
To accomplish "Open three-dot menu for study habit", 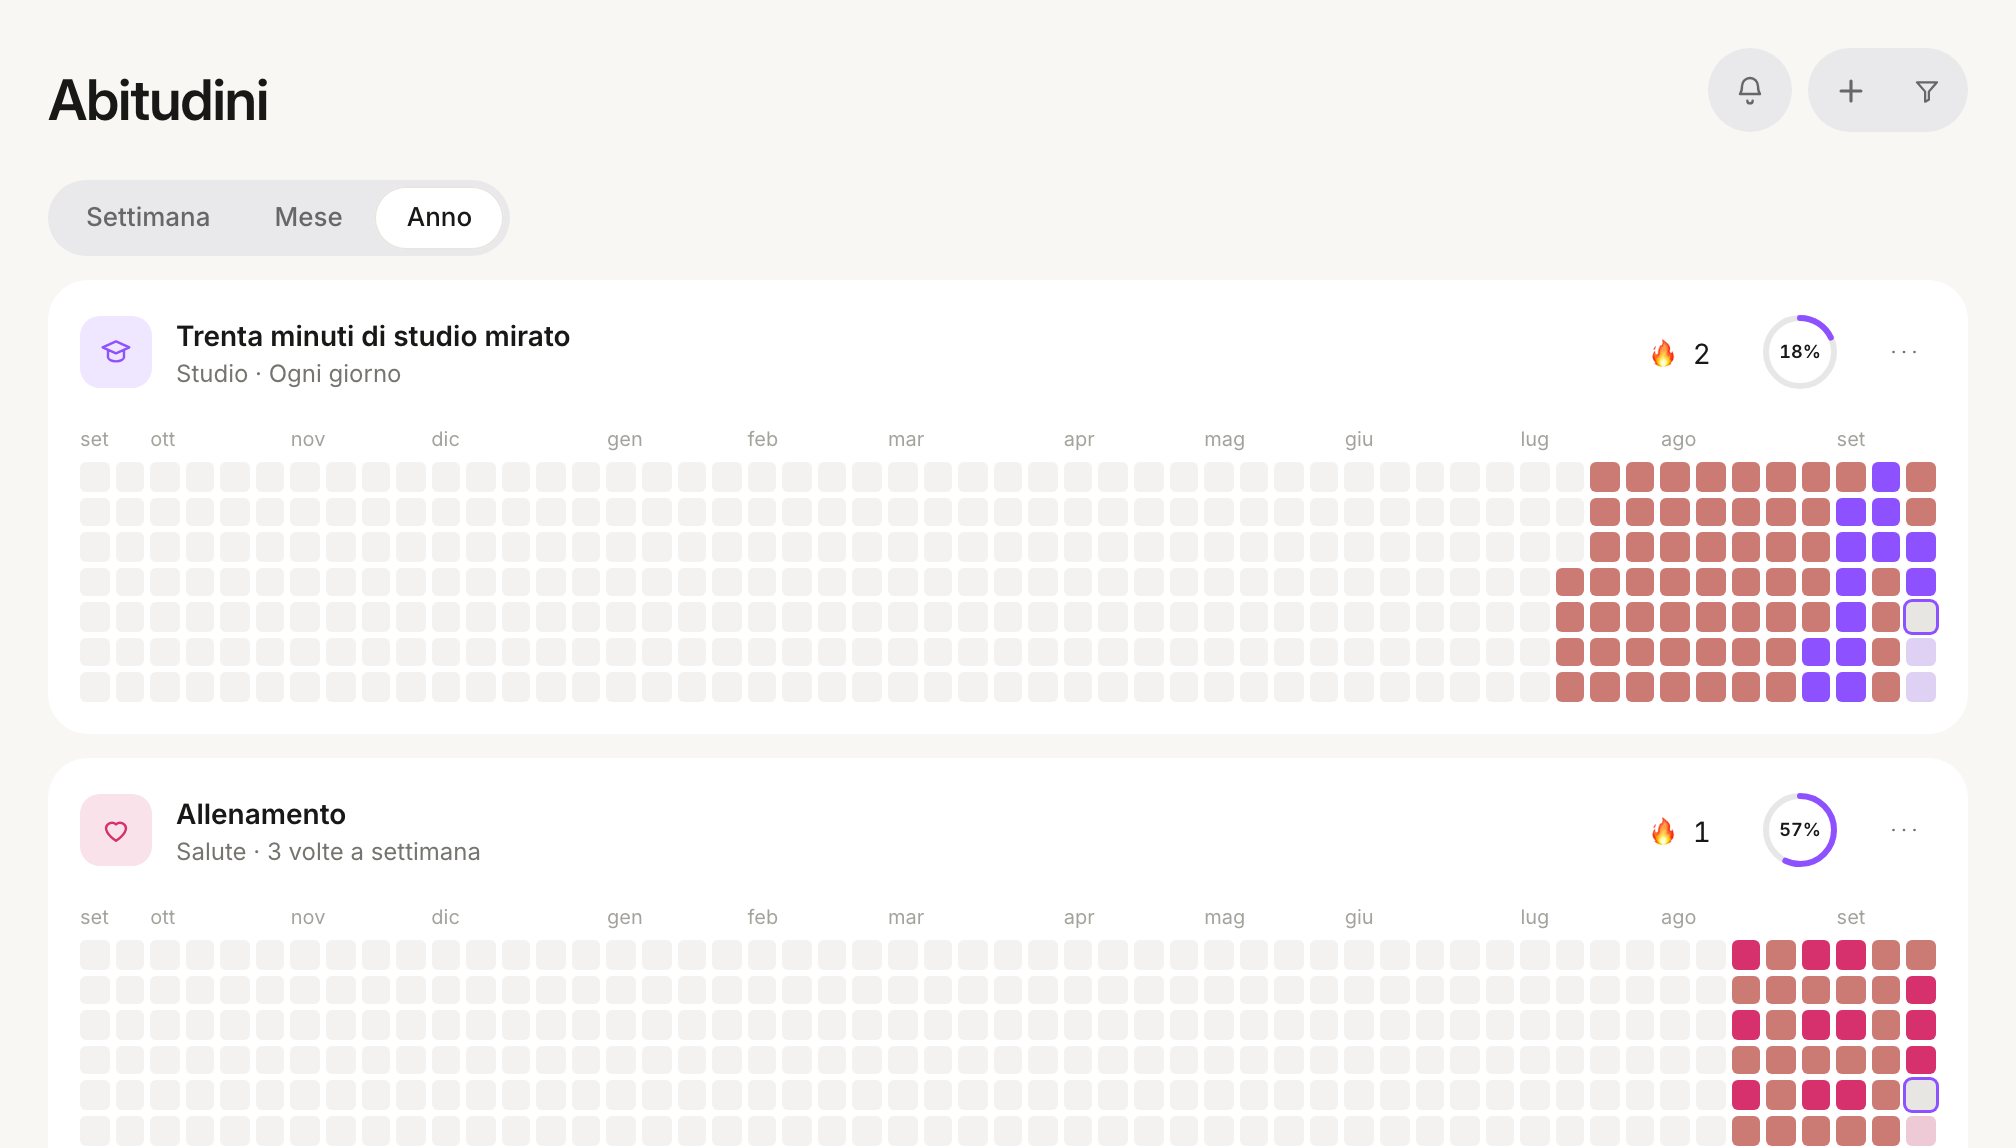I will click(1904, 352).
